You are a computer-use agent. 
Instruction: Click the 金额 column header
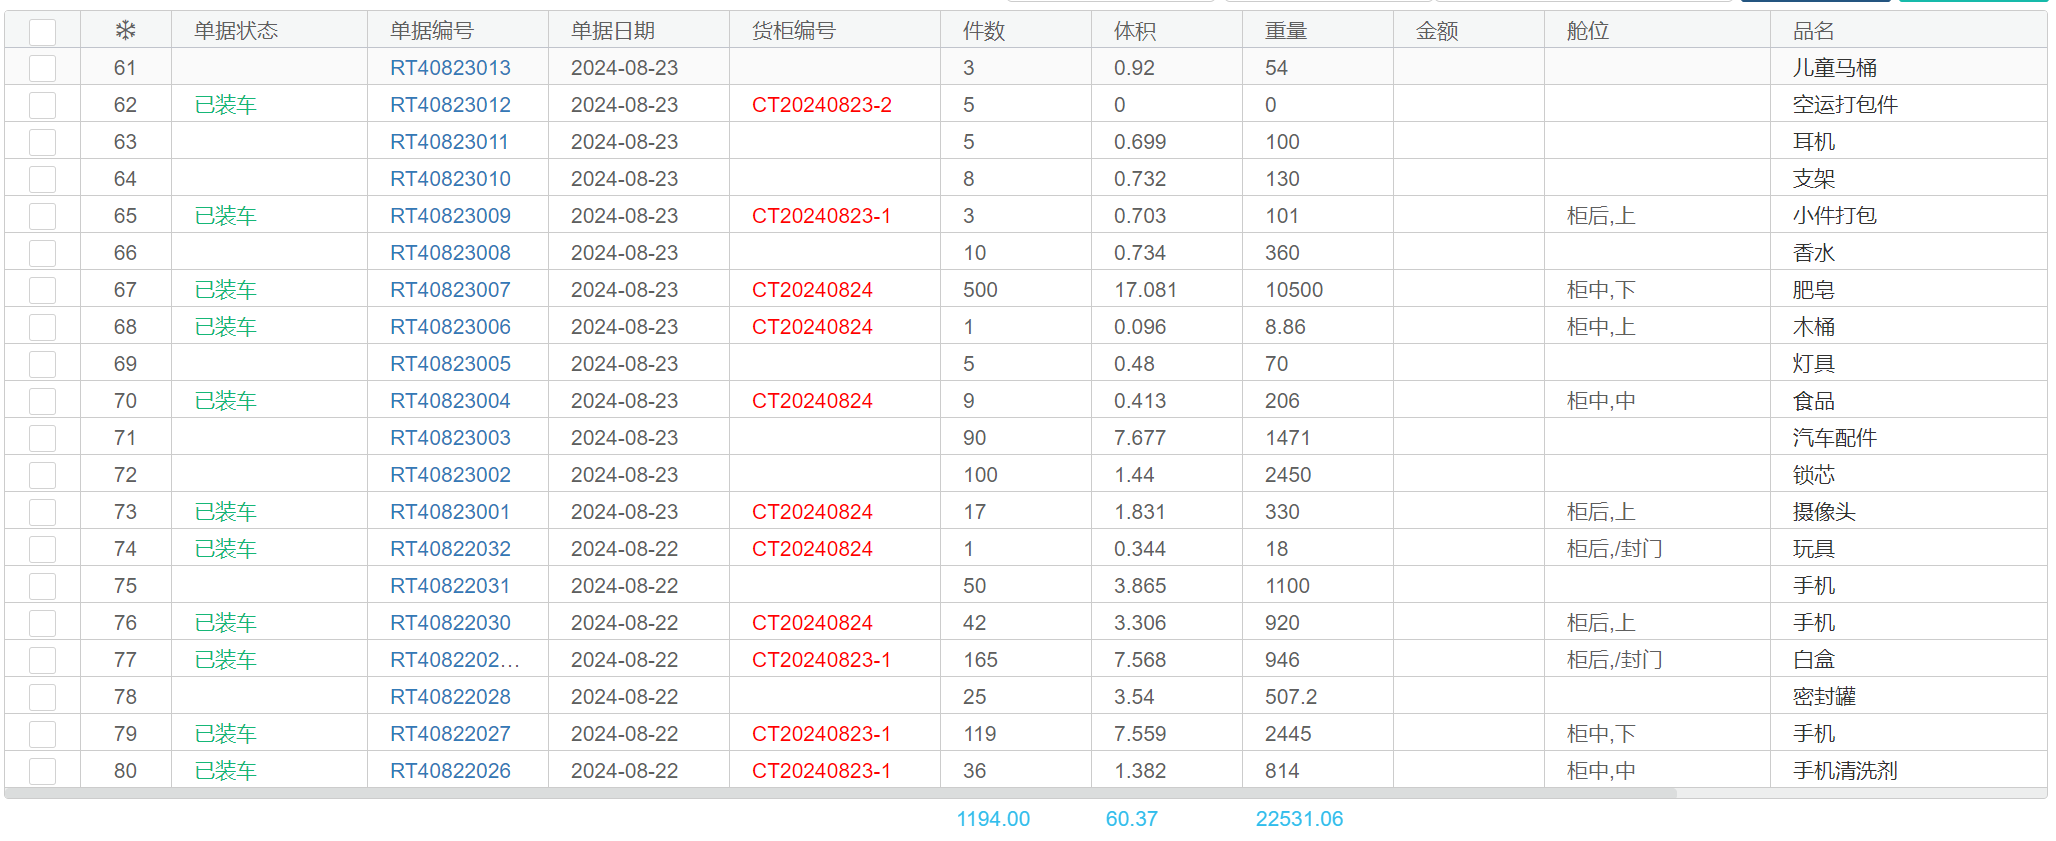coord(1437,31)
